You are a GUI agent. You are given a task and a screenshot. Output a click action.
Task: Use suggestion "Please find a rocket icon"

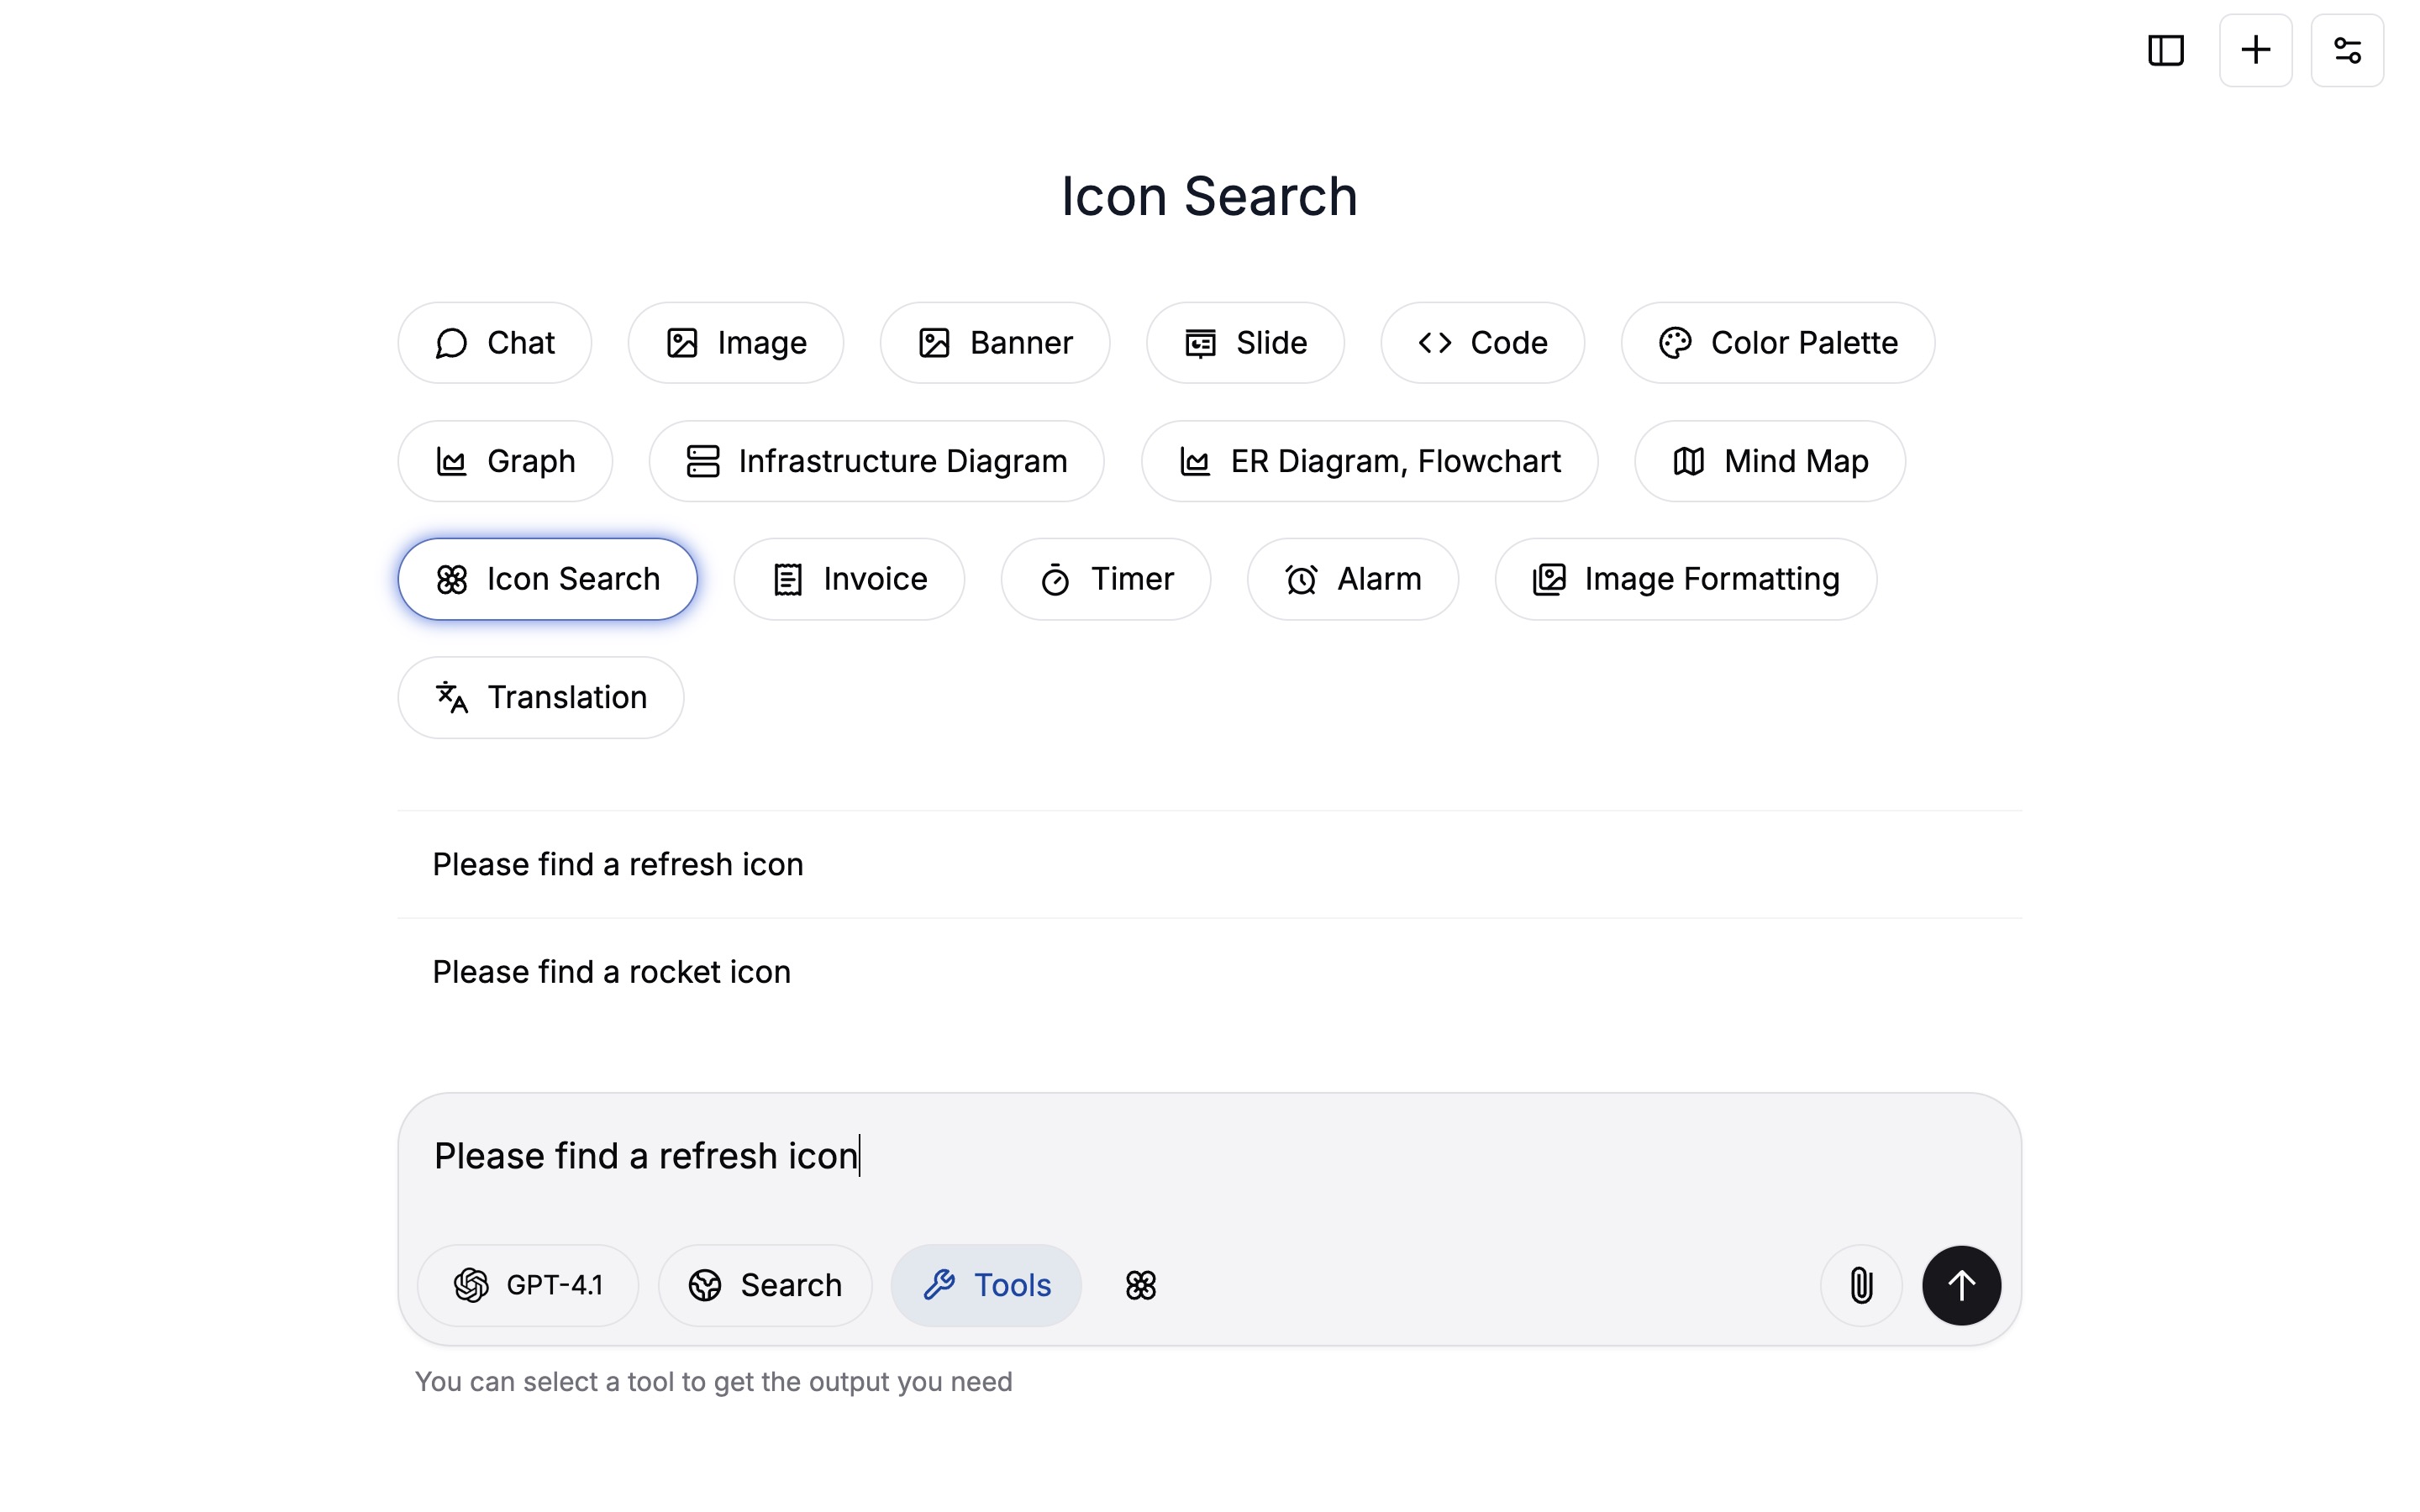click(1209, 972)
